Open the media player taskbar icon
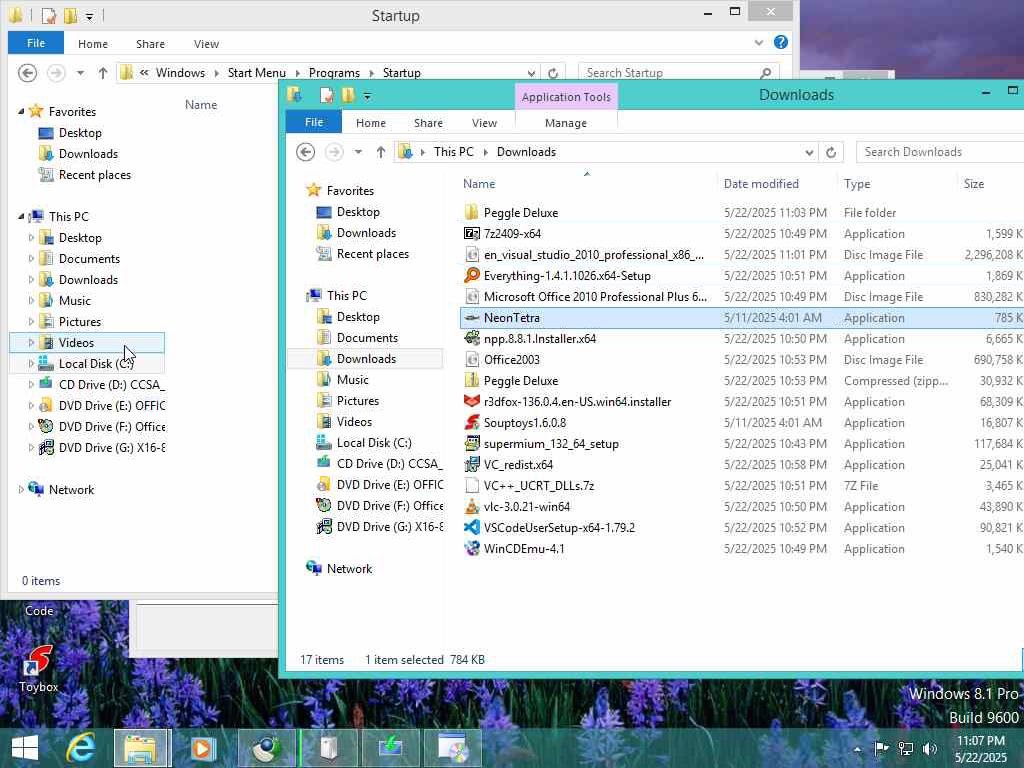Viewport: 1024px width, 768px height. 203,748
